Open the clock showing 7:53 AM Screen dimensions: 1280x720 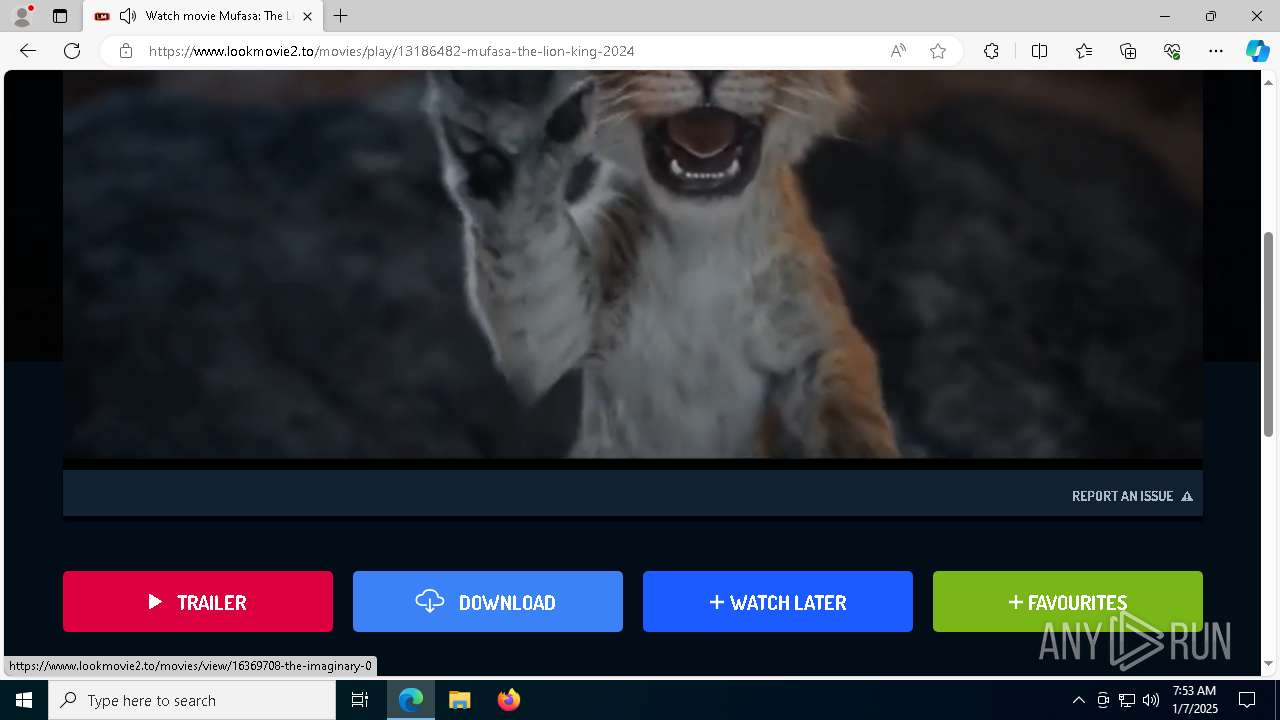click(x=1194, y=700)
